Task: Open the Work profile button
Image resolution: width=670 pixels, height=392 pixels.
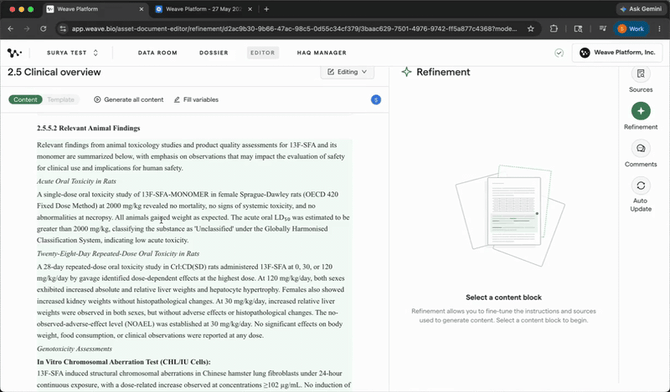Action: (x=631, y=29)
